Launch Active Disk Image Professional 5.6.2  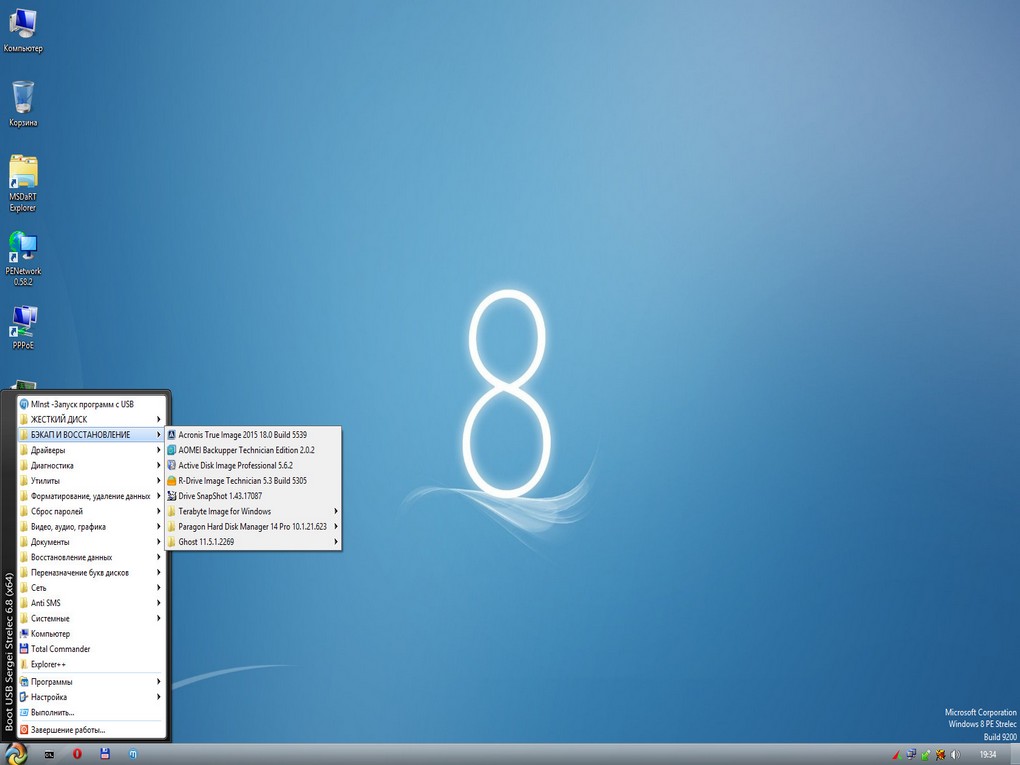[254, 465]
